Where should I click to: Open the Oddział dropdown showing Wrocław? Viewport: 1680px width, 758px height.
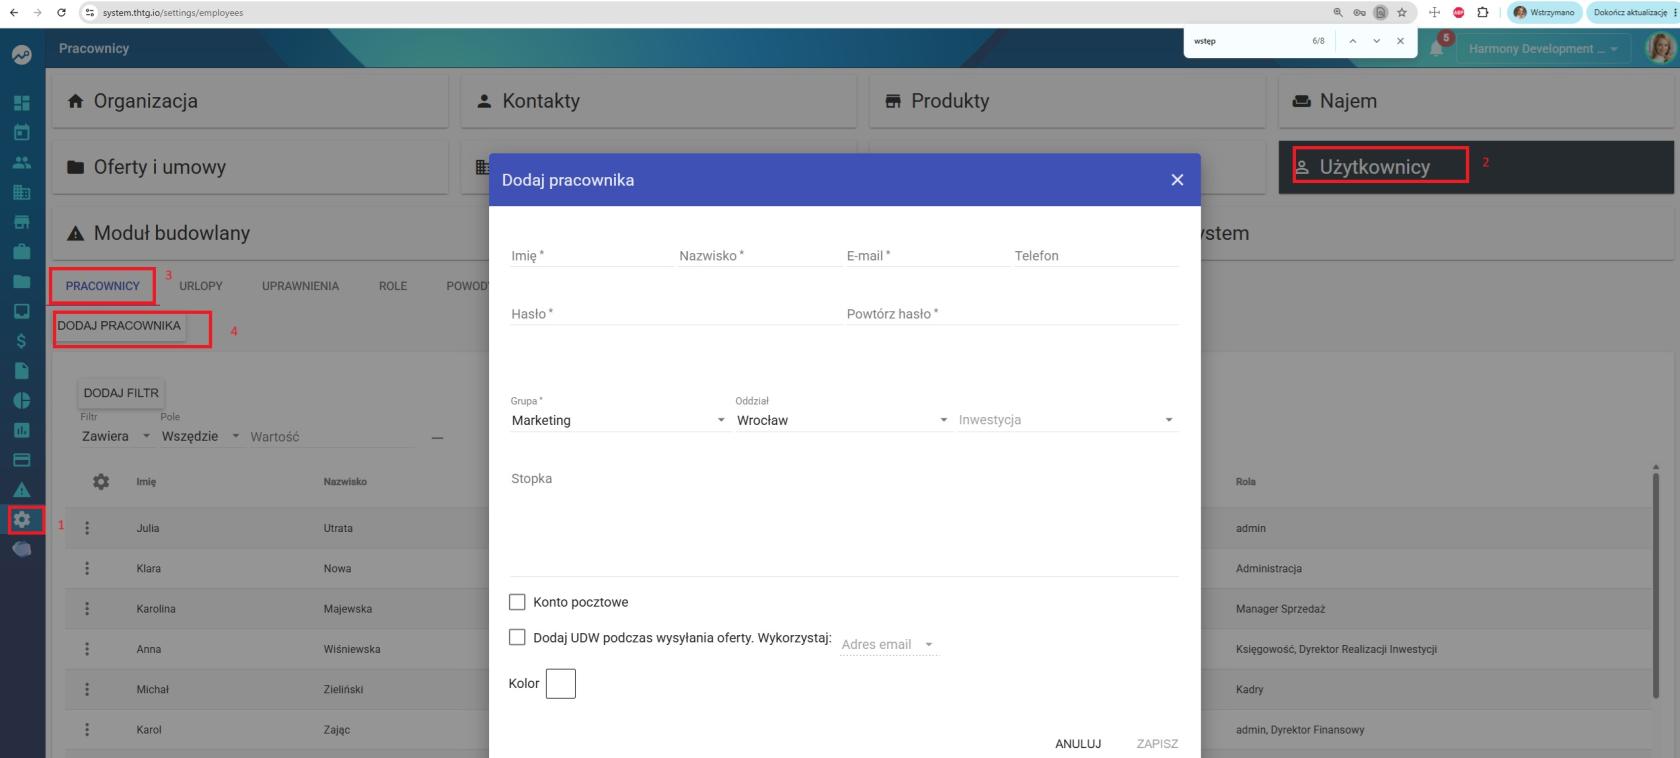point(843,420)
